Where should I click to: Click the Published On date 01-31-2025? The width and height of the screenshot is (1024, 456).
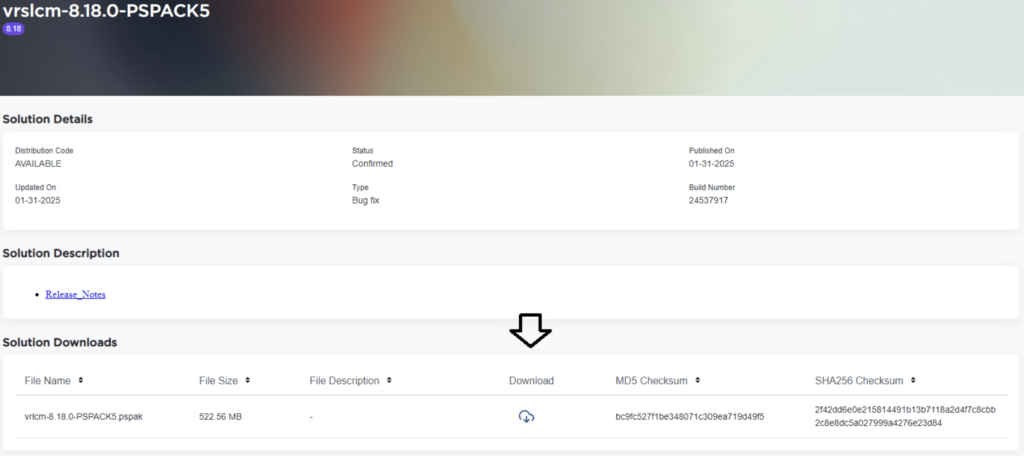coord(711,163)
